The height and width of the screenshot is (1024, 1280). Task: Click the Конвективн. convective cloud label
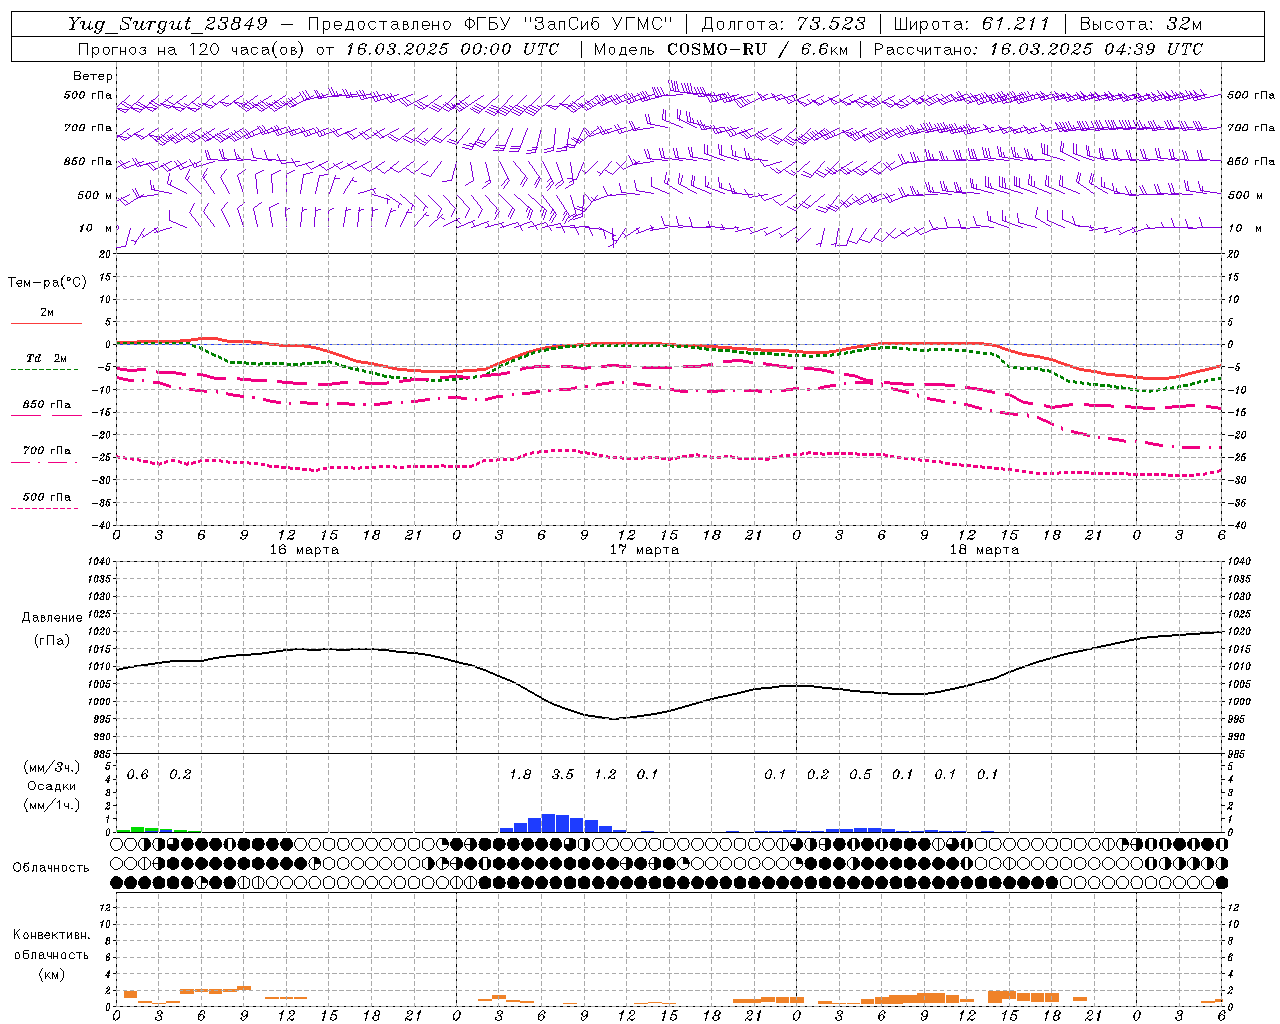click(x=52, y=935)
